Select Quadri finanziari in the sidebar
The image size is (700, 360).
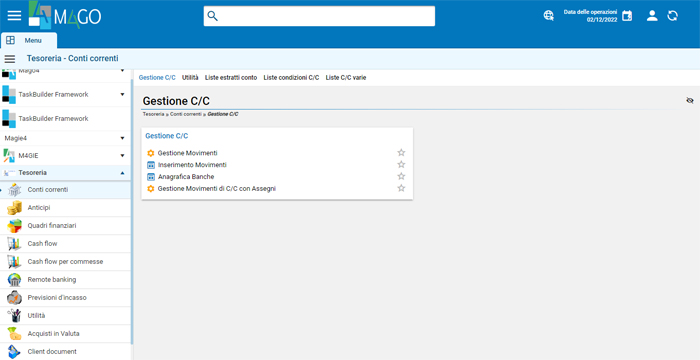click(x=65, y=226)
